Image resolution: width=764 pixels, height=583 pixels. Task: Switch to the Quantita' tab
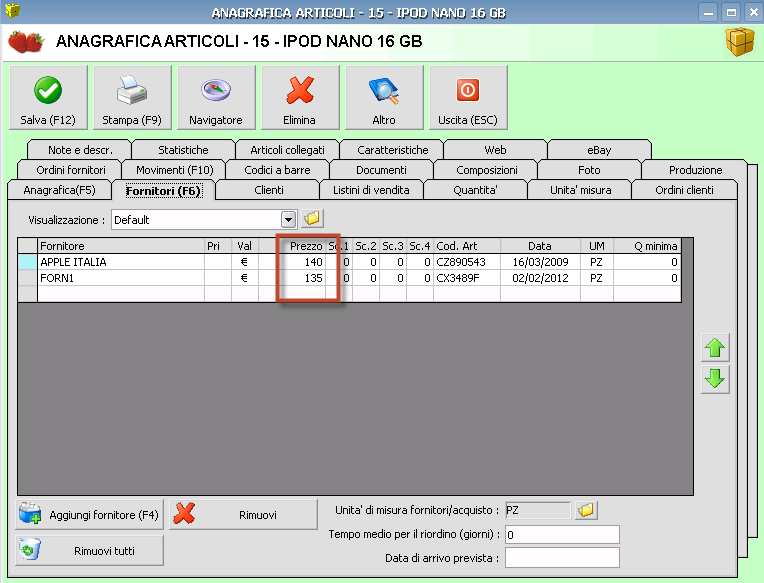476,190
